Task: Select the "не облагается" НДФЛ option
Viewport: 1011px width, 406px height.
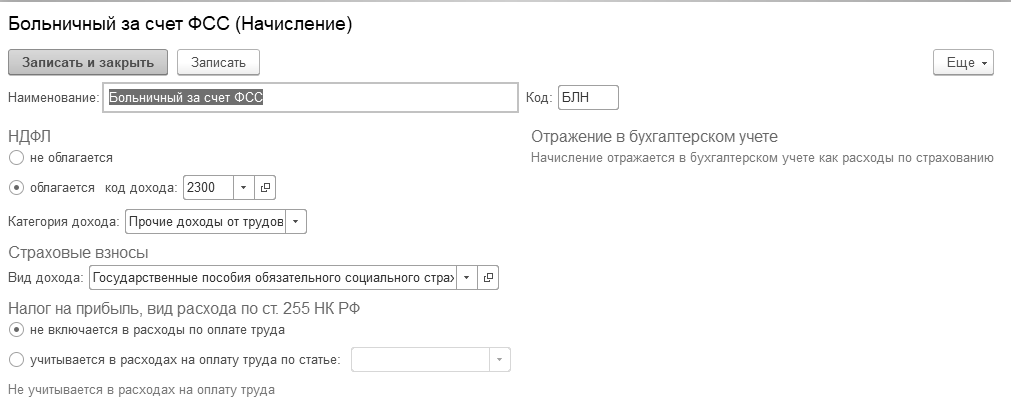Action: [16, 158]
